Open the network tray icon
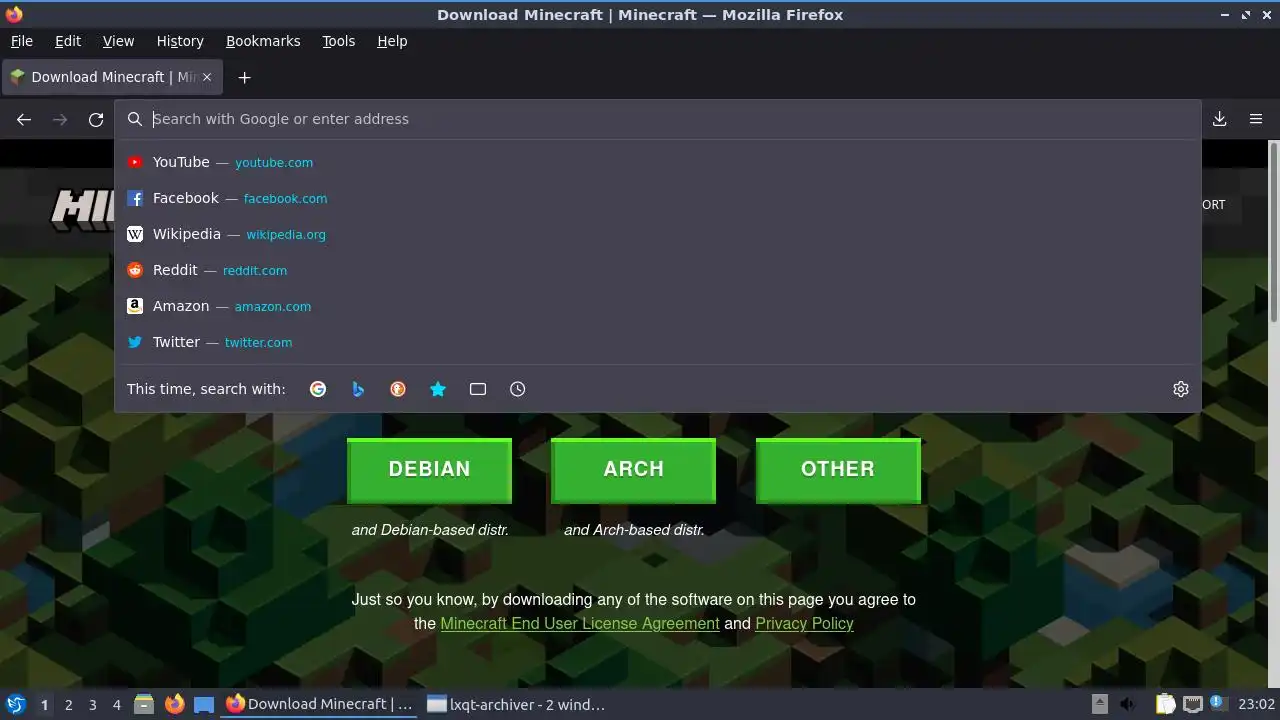 pos(1192,704)
